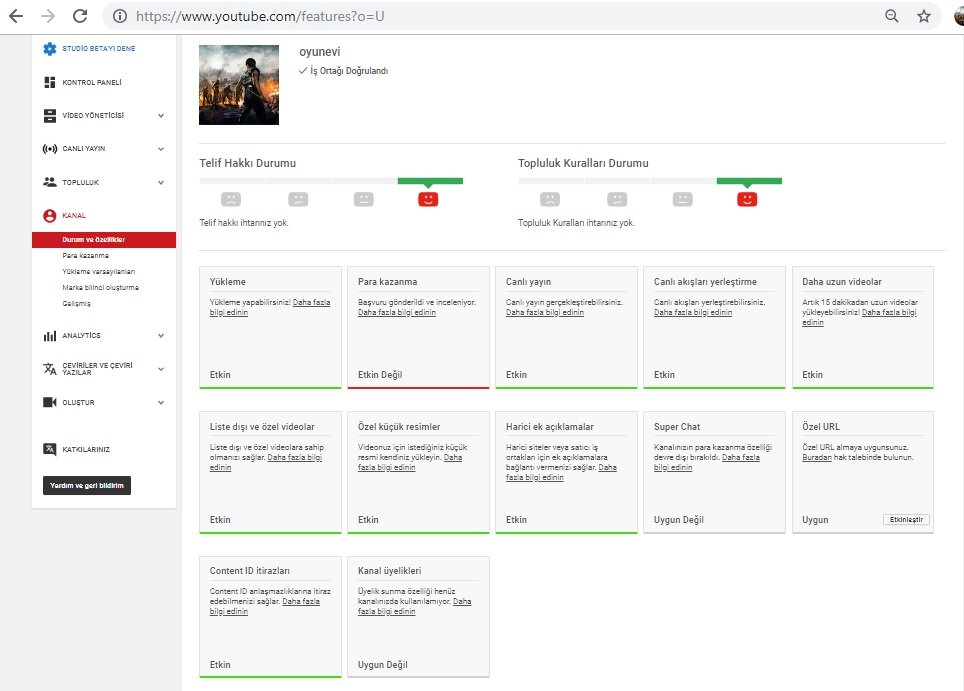Screen dimensions: 964x691
Task: Reload the page with refresh icon
Action: click(x=80, y=16)
